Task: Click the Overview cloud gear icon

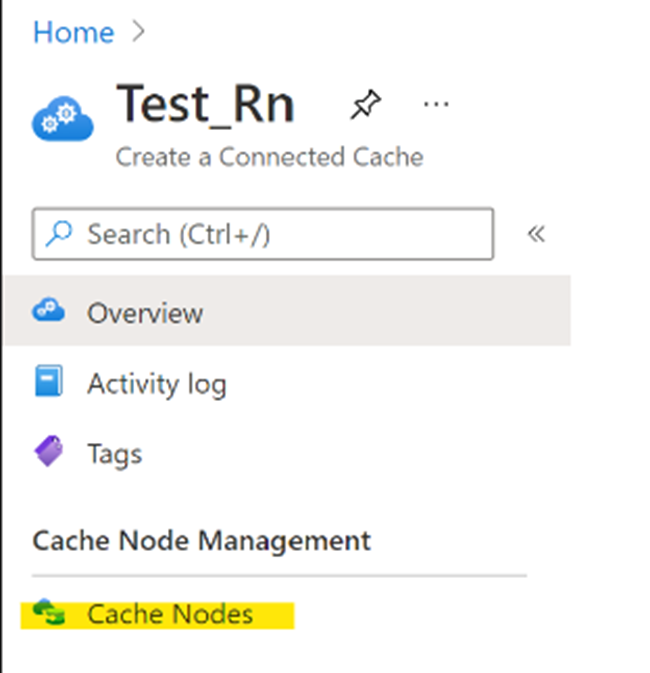Action: coord(49,309)
